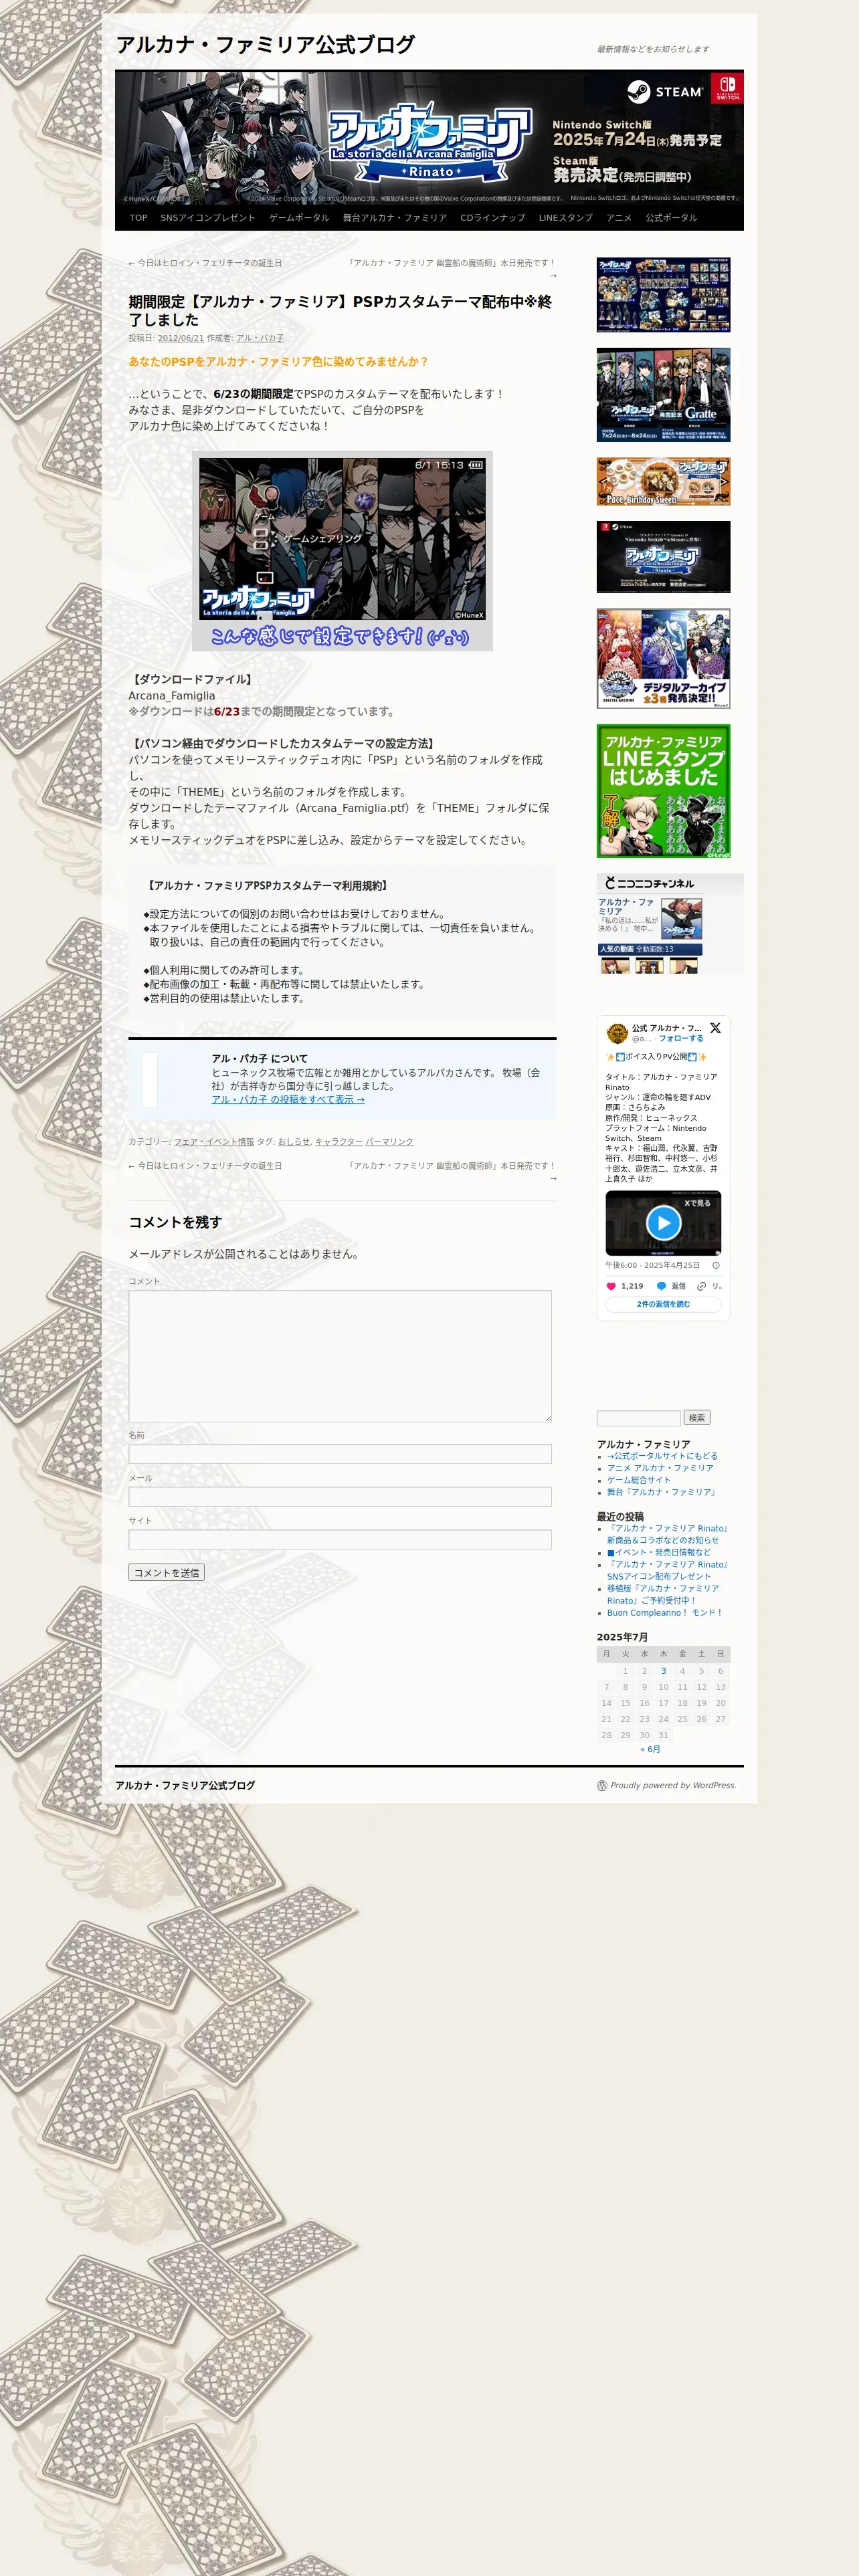The image size is (859, 2576).
Task: Open アニメ アルカナ・ファミリア sidebar link
Action: [660, 1468]
